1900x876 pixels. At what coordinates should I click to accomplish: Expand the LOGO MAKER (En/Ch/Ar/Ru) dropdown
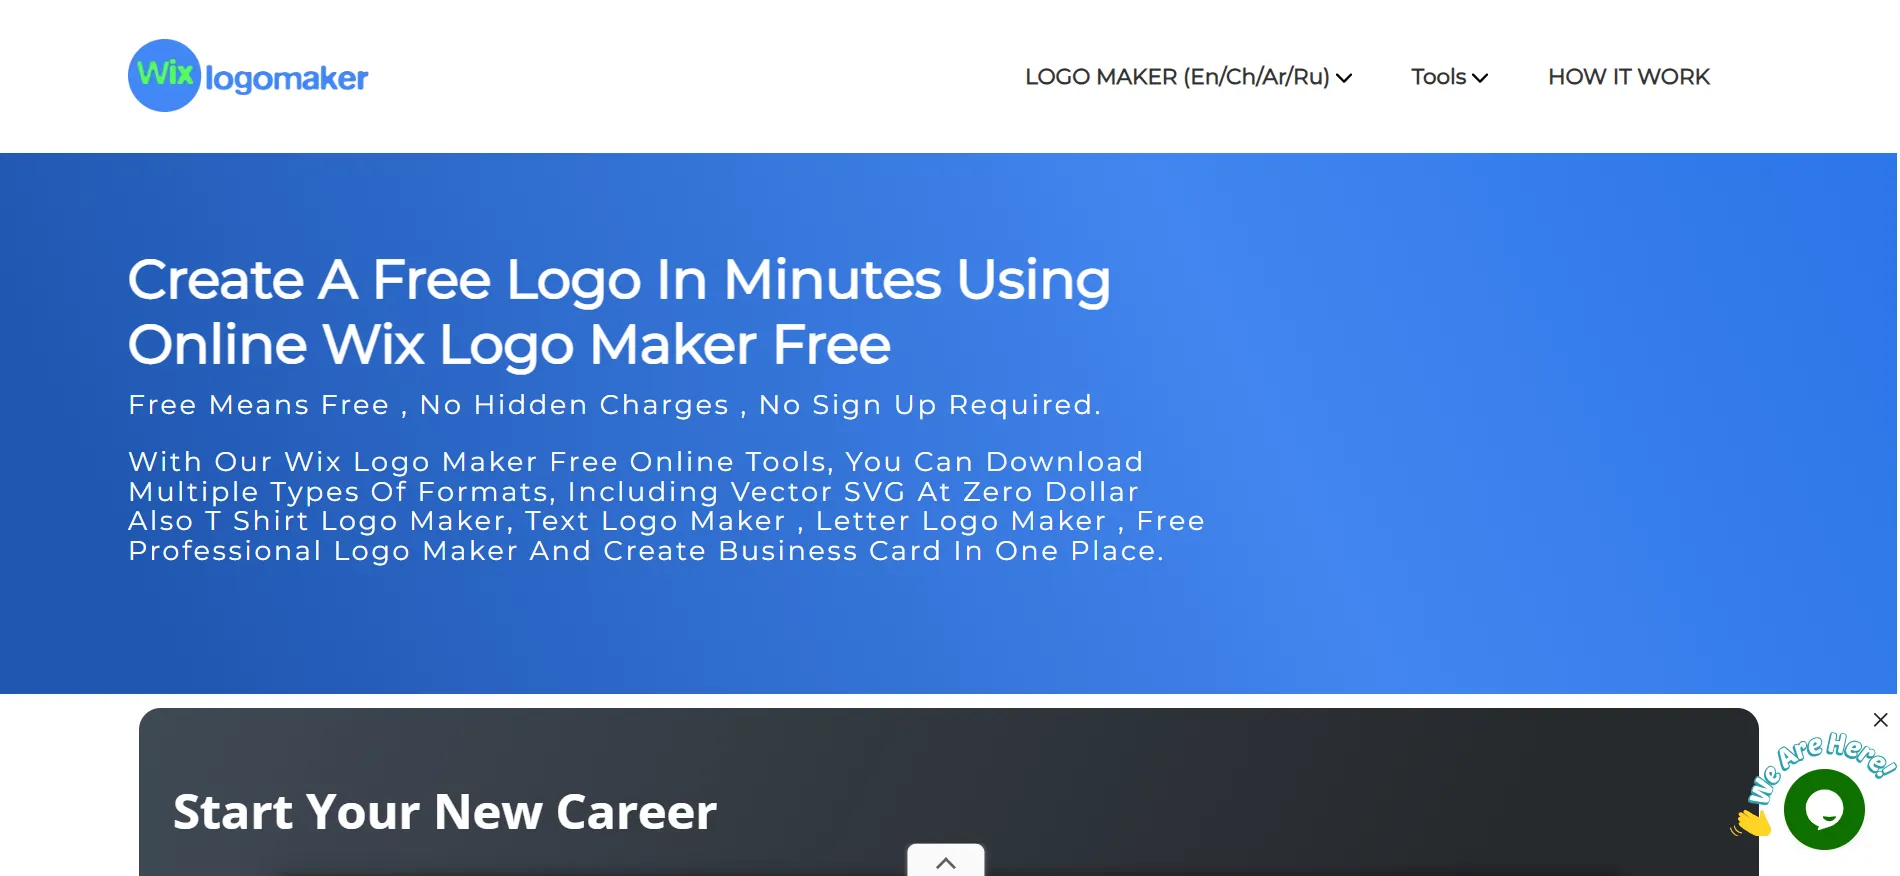click(1188, 77)
